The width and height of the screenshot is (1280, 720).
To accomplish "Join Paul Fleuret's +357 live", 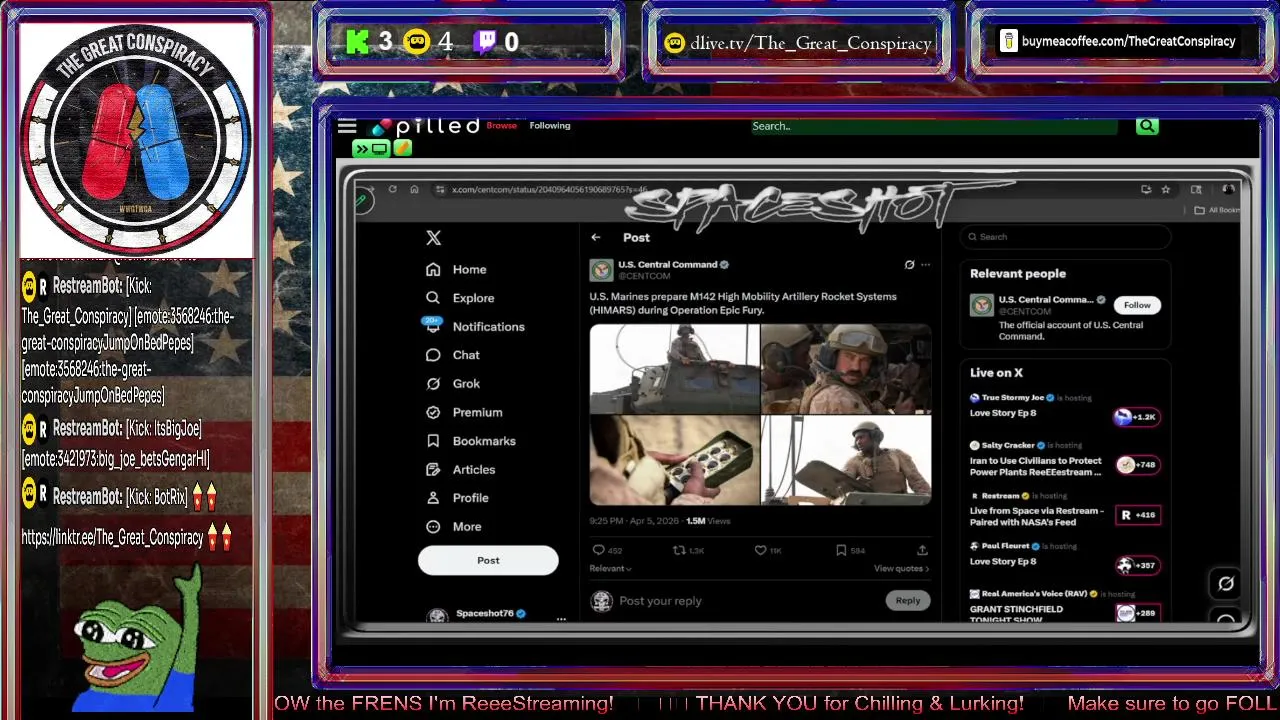I will pyautogui.click(x=1137, y=566).
